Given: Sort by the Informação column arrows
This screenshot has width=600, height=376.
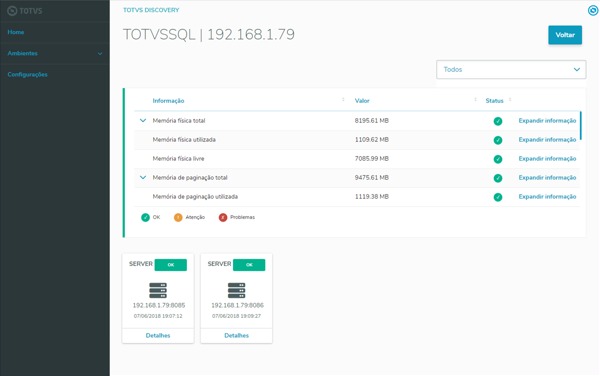Looking at the screenshot, I should pyautogui.click(x=343, y=99).
